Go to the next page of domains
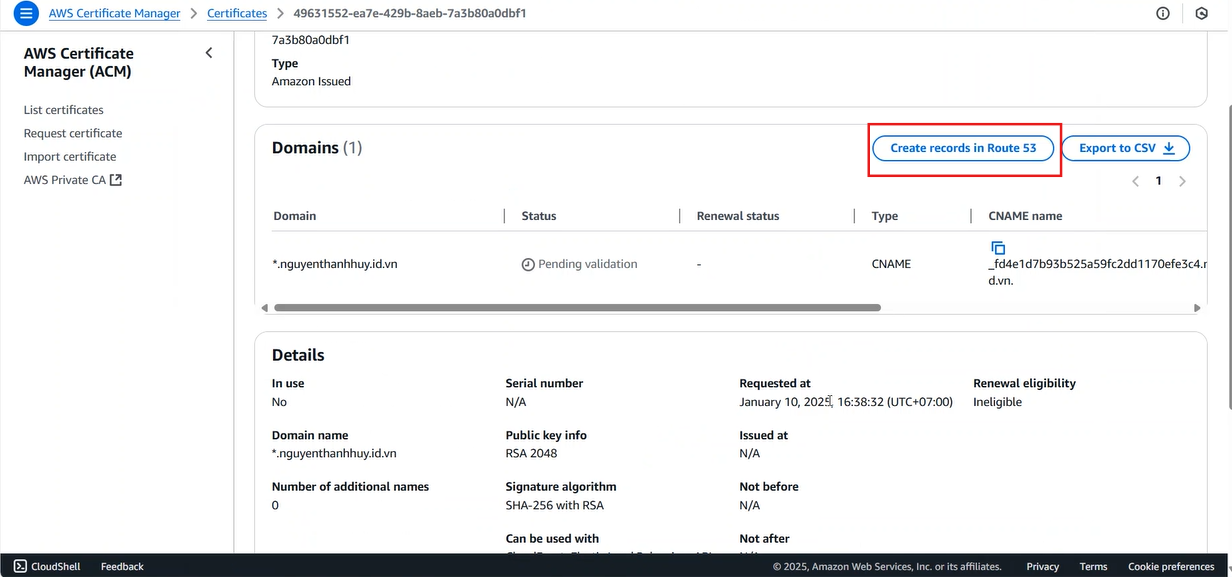Screen dimensions: 1232x577 coord(1183,181)
